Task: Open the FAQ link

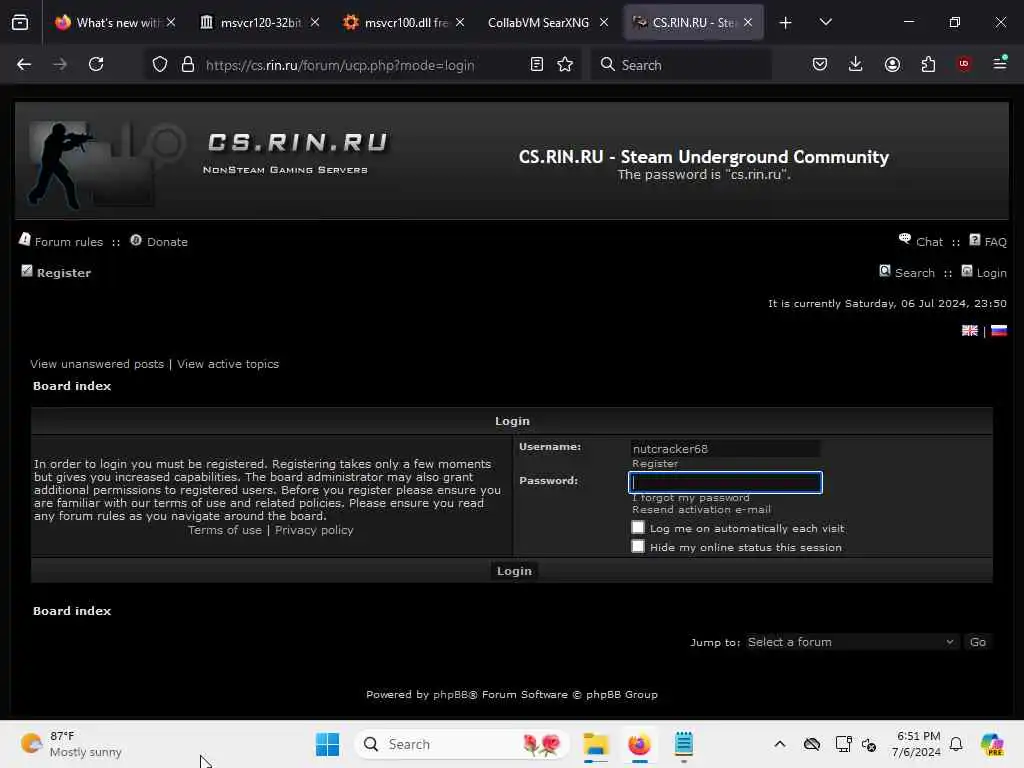Action: (x=995, y=242)
